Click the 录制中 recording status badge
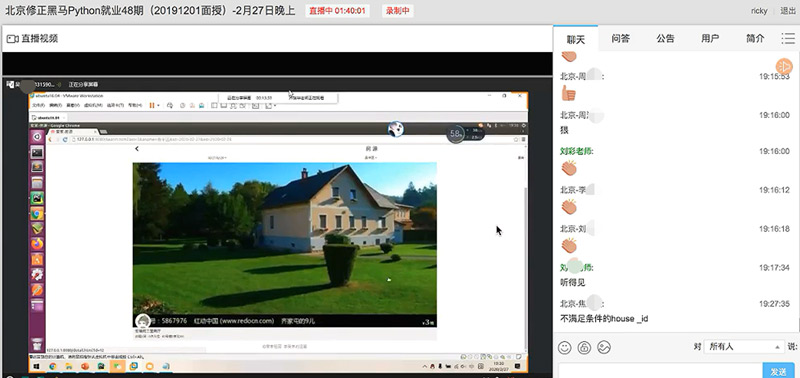Image resolution: width=800 pixels, height=378 pixels. point(398,11)
